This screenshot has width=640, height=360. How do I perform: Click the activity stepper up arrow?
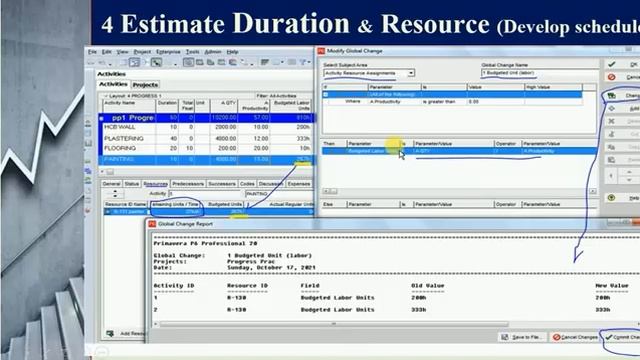115,191
